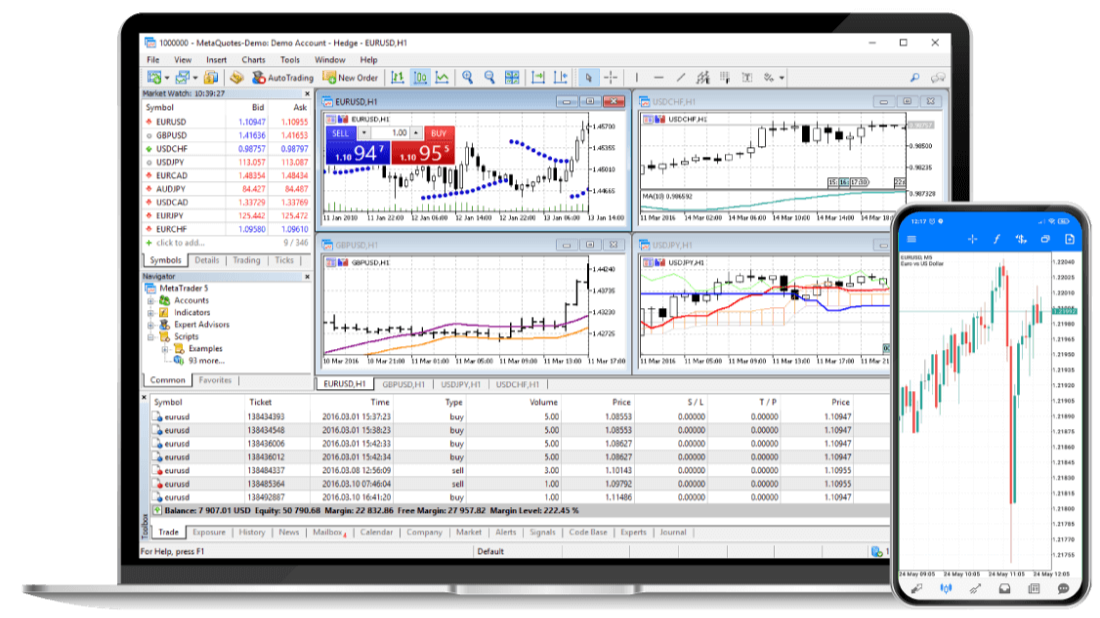Decrease volume with the down arrow stepper

[364, 133]
